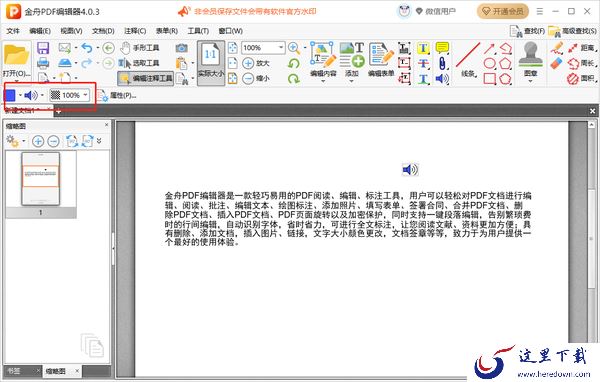
Task: Rotate the page counterclockwise
Action: point(294,63)
